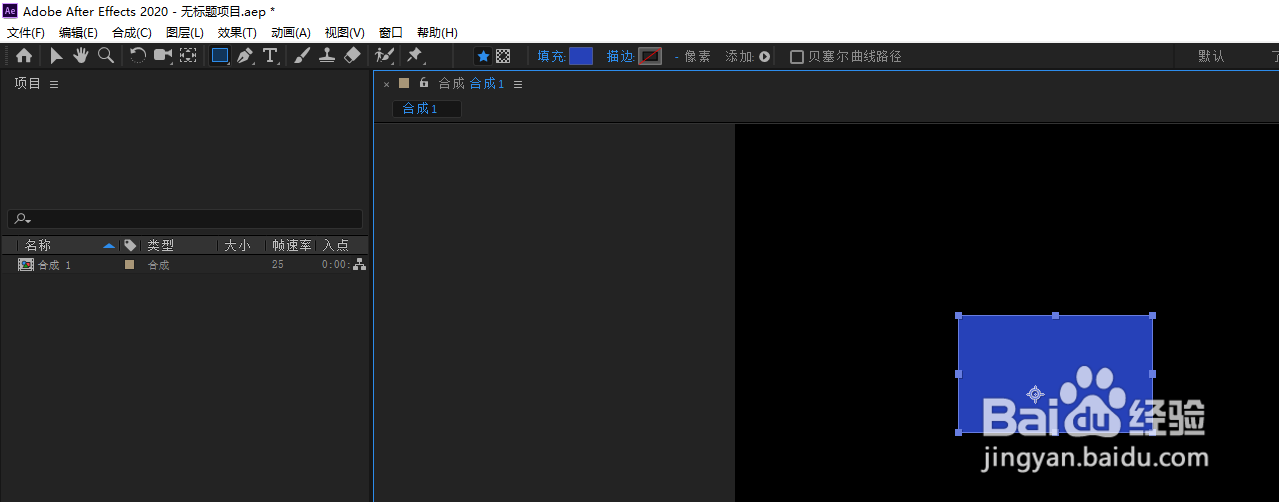The image size is (1279, 502).
Task: Sort project items by 名称 column
Action: click(x=38, y=245)
